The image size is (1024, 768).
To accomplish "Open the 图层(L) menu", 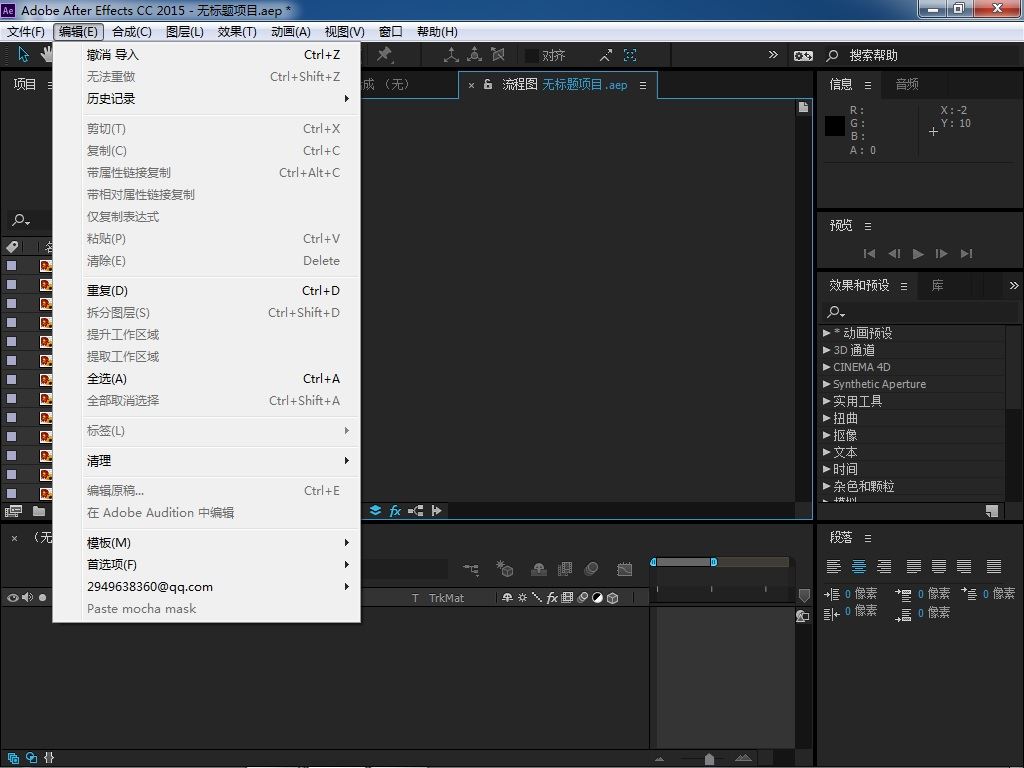I will click(185, 31).
